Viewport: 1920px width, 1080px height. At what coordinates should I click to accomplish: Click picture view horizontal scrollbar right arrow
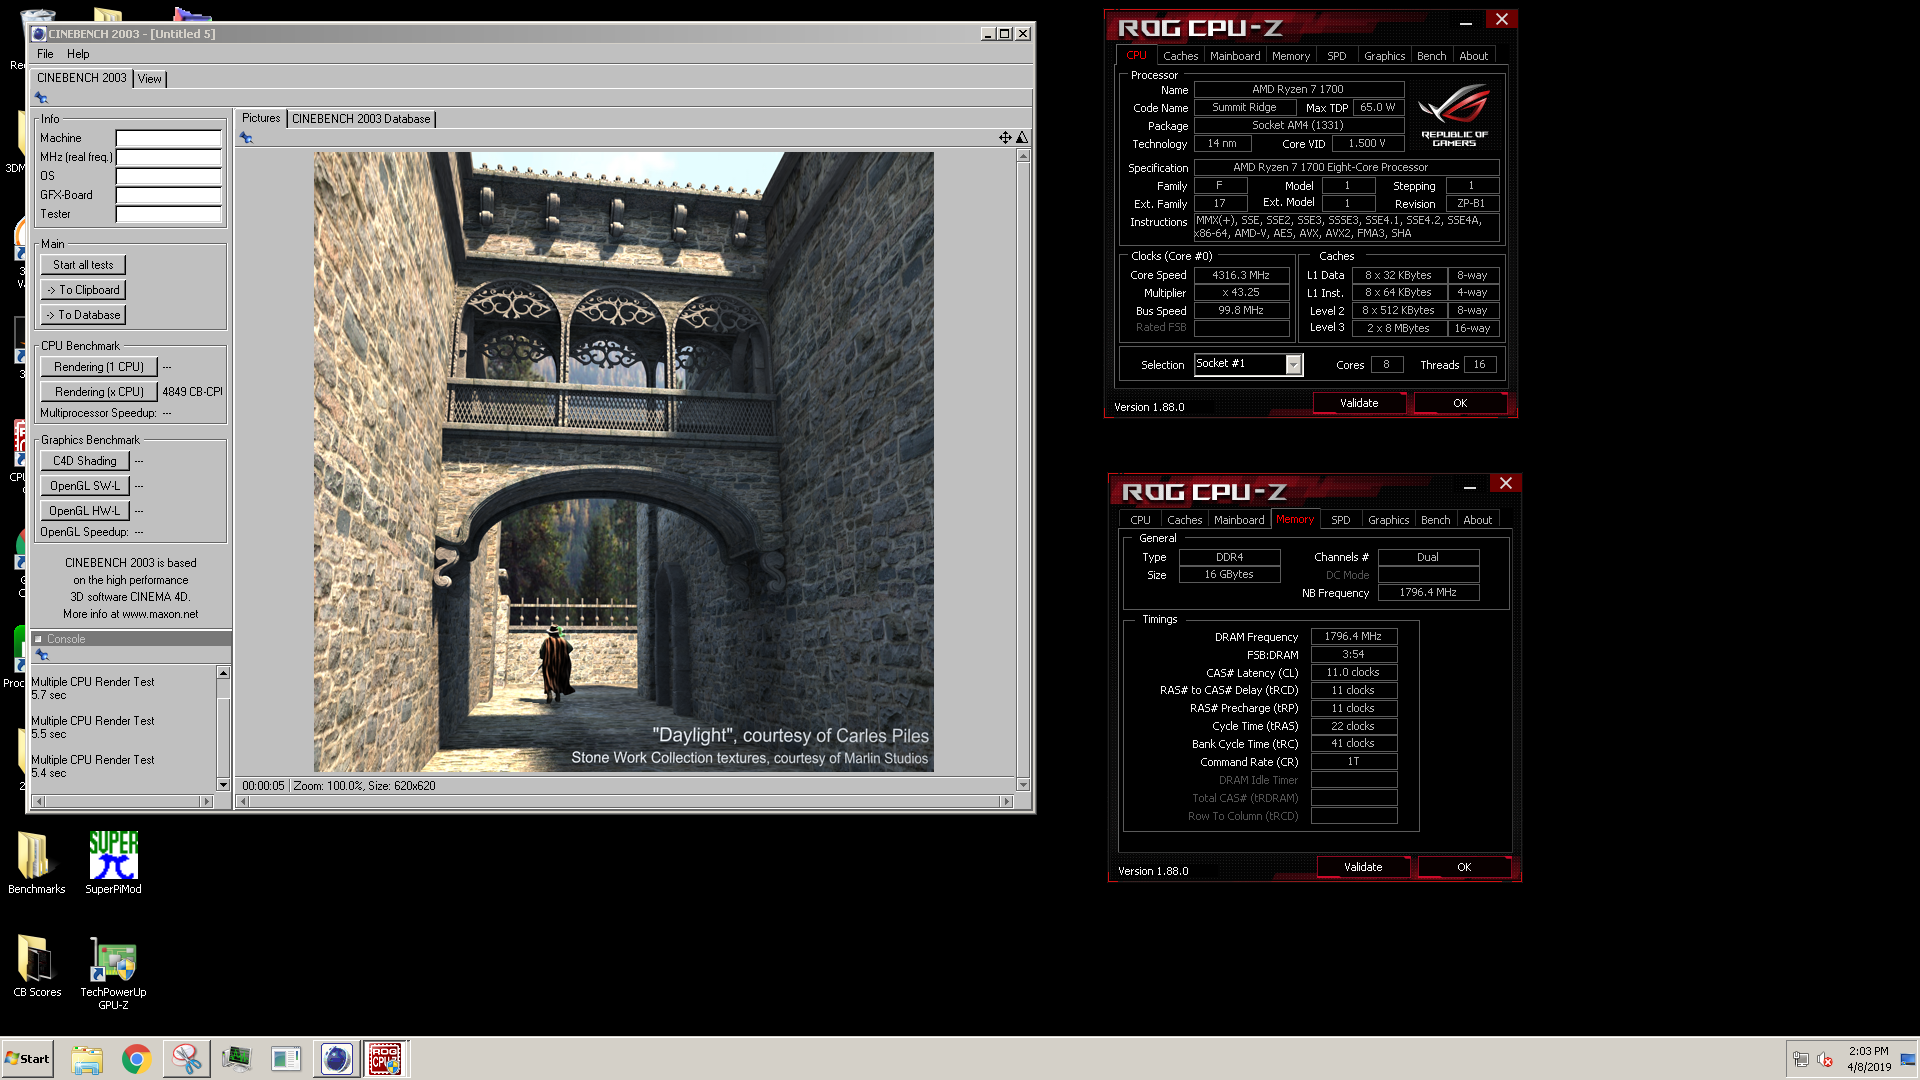(1007, 801)
